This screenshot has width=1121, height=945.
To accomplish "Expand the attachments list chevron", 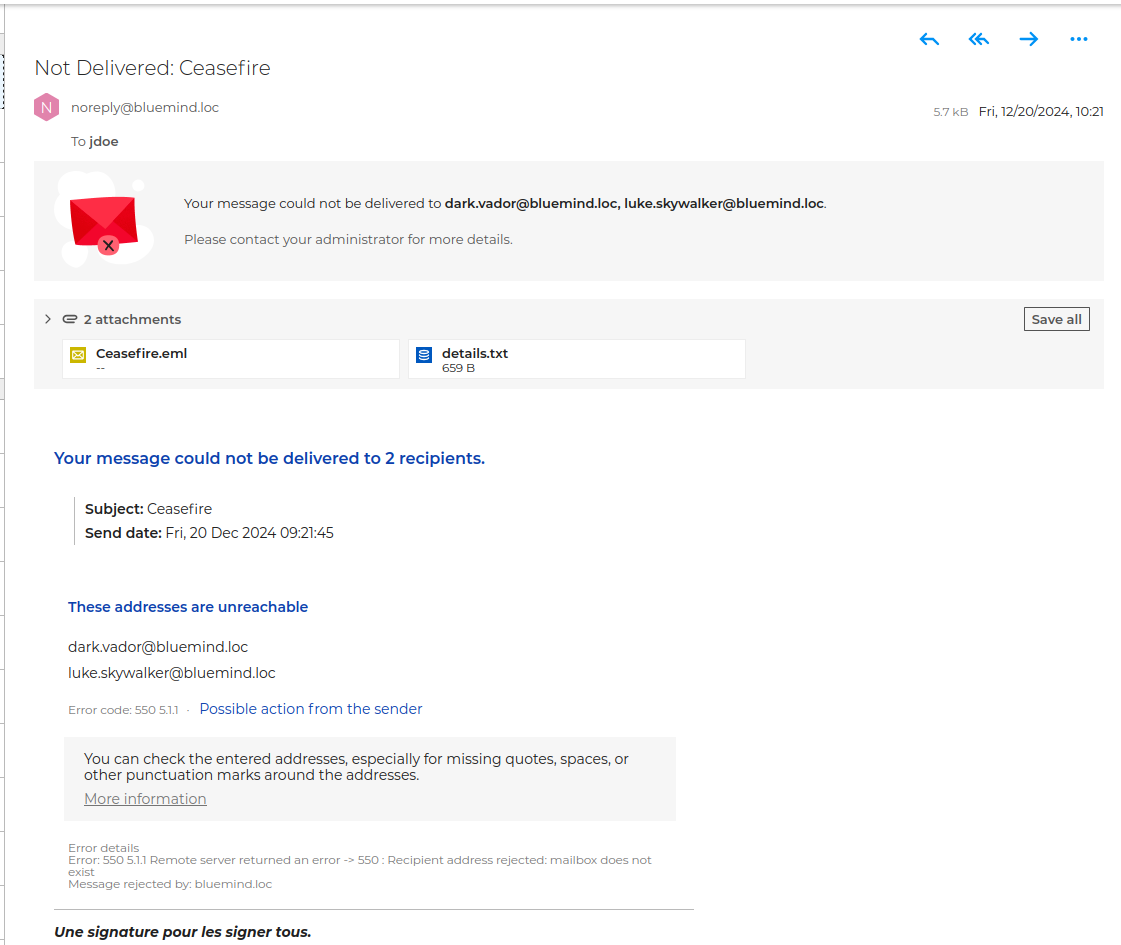I will 47,319.
